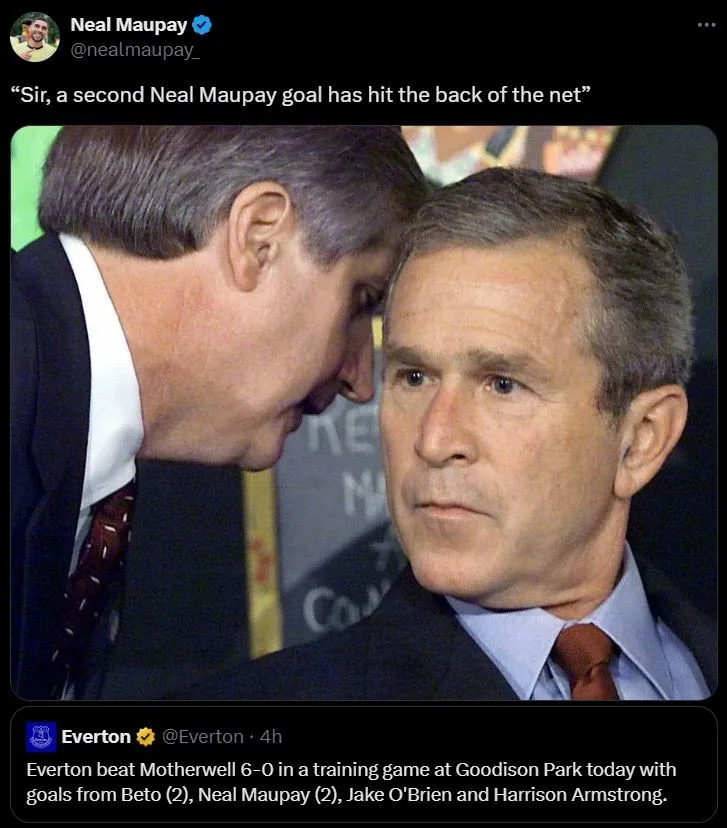Click the blue verified badge
This screenshot has width=727, height=828.
coord(202,25)
